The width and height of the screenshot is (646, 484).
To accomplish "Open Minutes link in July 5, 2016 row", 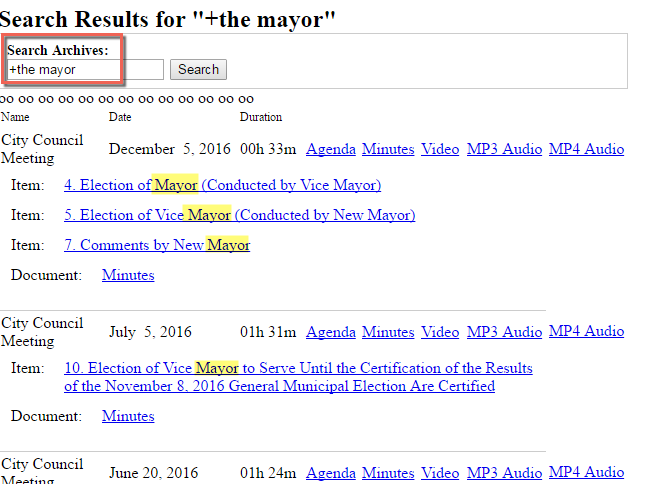I will pyautogui.click(x=388, y=332).
